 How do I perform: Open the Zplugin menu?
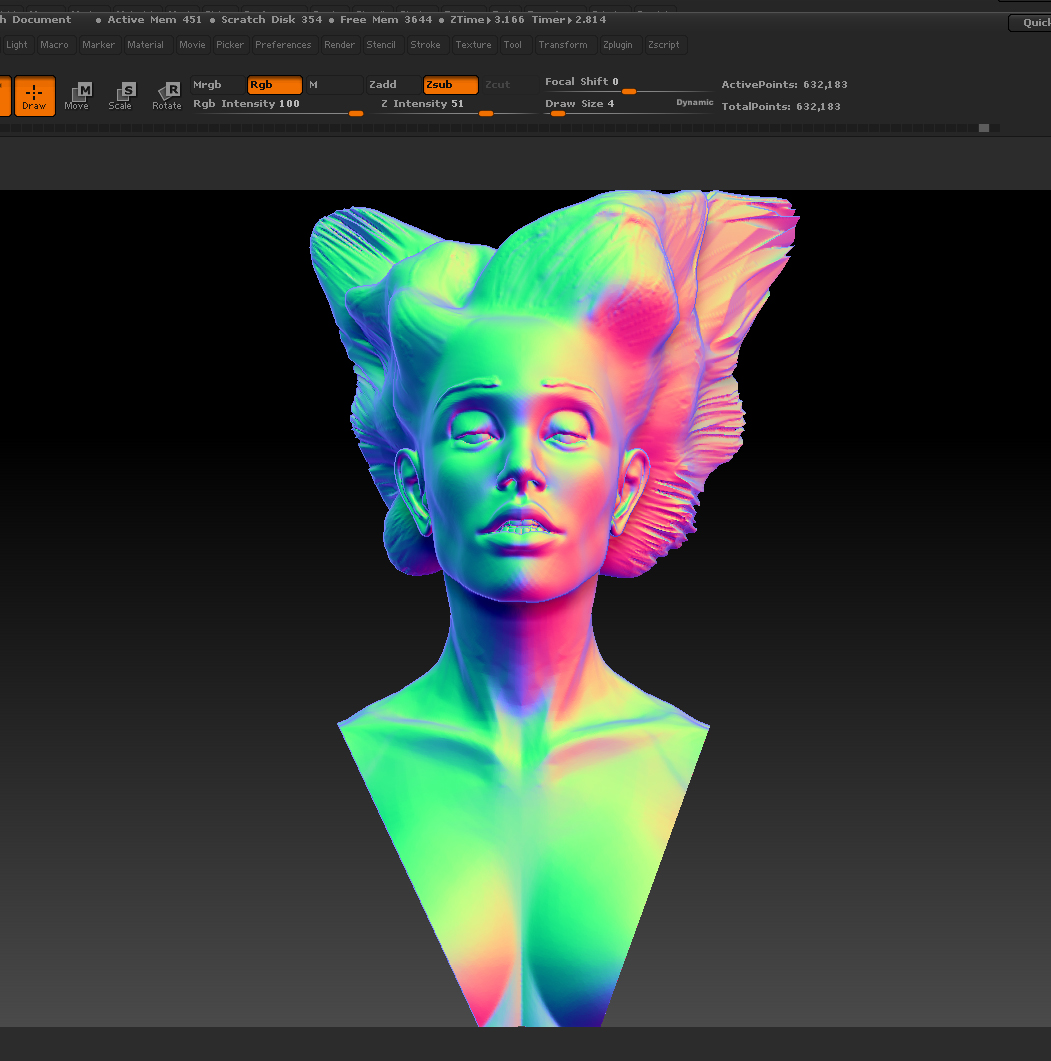tap(619, 44)
